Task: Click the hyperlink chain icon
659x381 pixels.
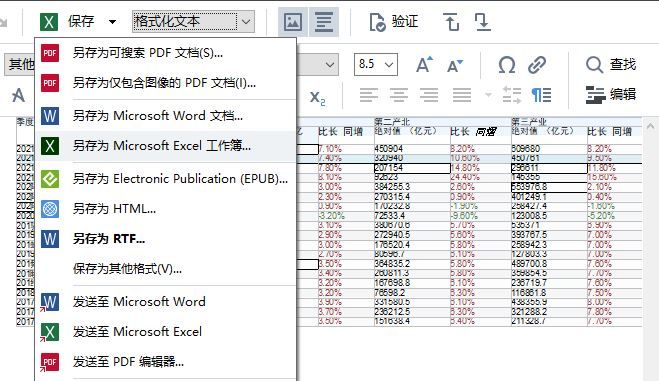Action: point(537,65)
